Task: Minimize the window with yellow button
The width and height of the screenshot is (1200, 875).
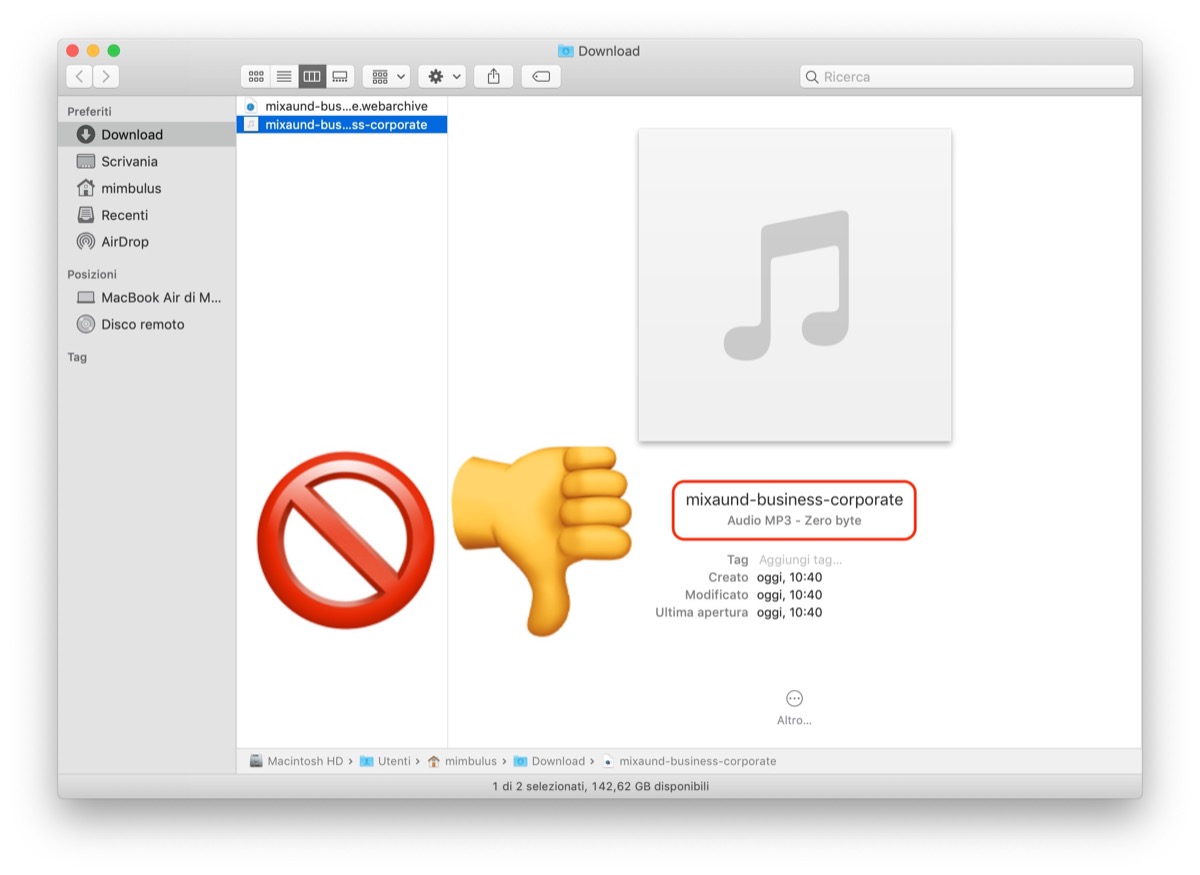Action: click(x=93, y=51)
